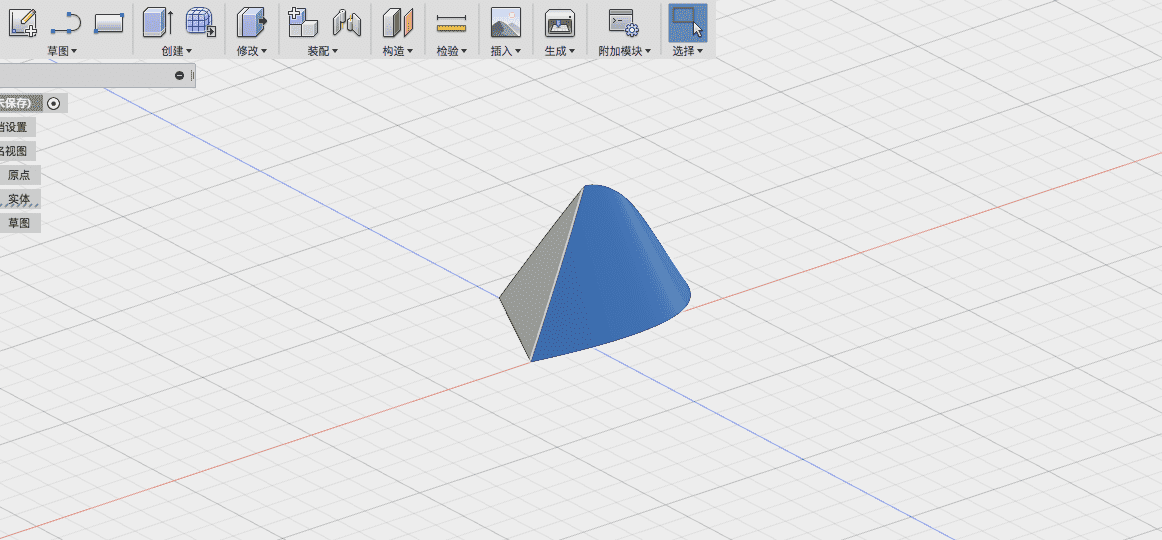Select the 原点 browser tree item
The image size is (1162, 540).
(20, 176)
